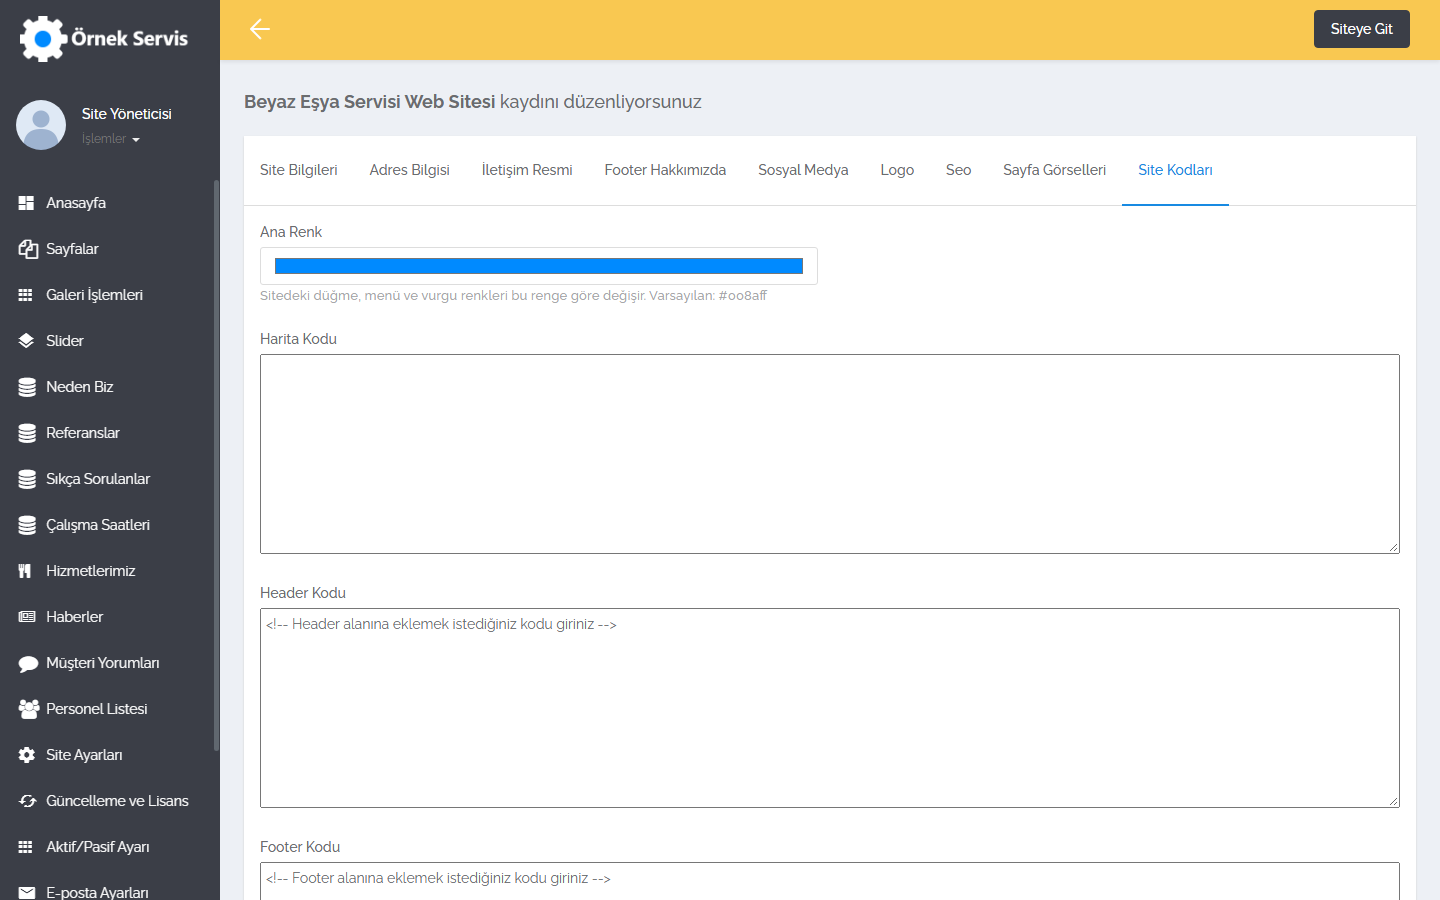Viewport: 1440px width, 900px height.
Task: Open the Adres Bilgisi tab
Action: [x=410, y=170]
